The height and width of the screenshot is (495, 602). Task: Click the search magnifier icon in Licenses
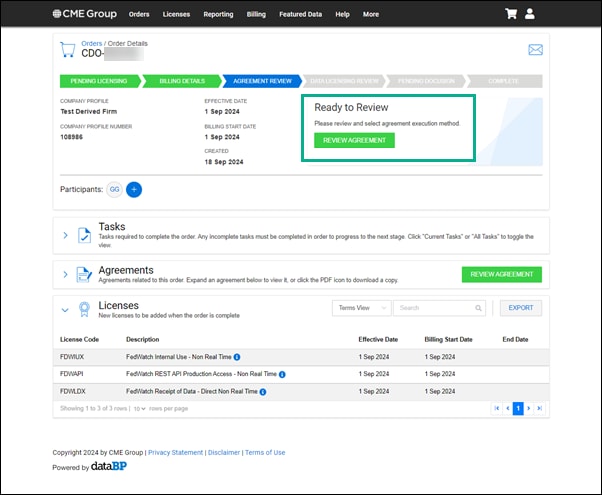[x=478, y=308]
